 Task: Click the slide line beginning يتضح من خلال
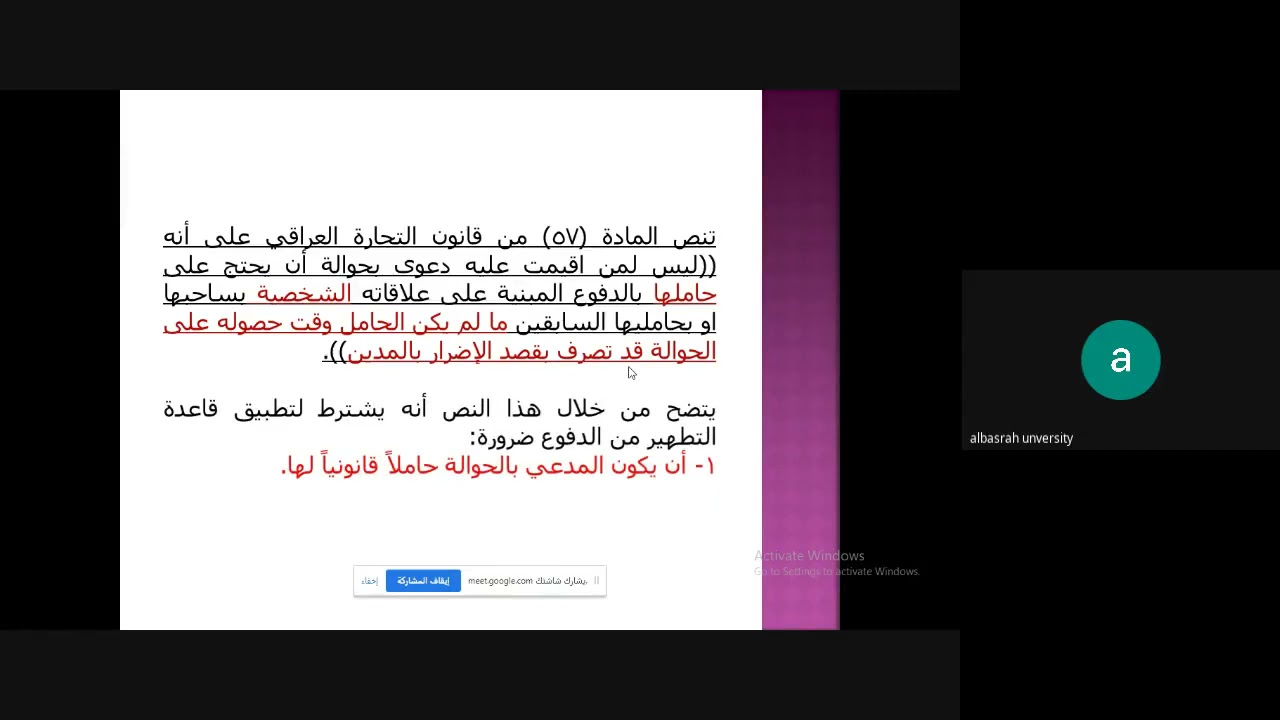click(x=439, y=409)
